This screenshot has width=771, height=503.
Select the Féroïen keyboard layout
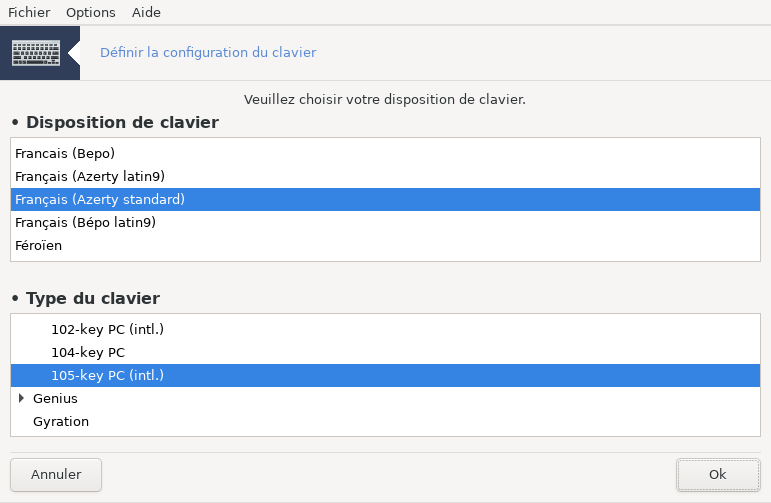39,245
